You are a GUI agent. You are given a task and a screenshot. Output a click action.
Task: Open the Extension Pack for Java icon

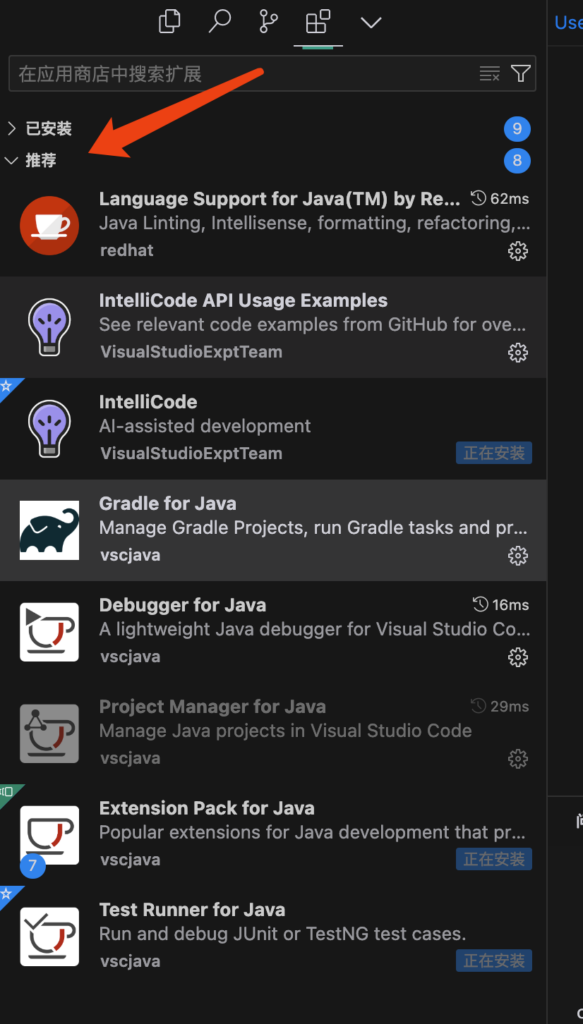pyautogui.click(x=50, y=835)
